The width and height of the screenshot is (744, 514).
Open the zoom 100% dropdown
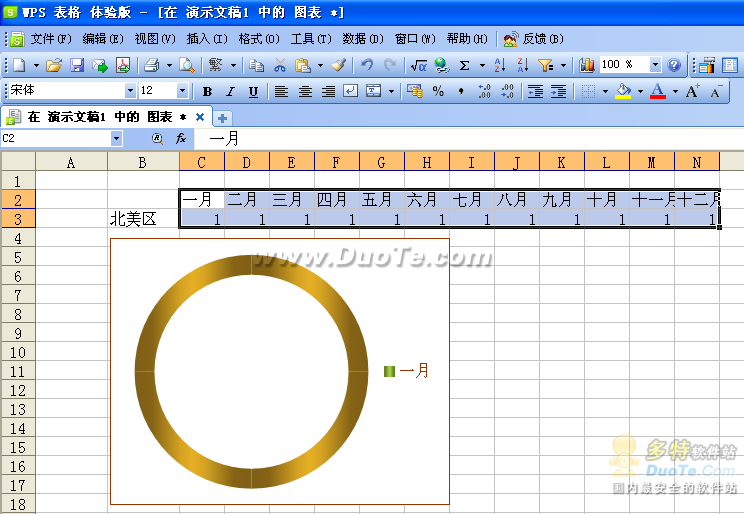pyautogui.click(x=655, y=65)
